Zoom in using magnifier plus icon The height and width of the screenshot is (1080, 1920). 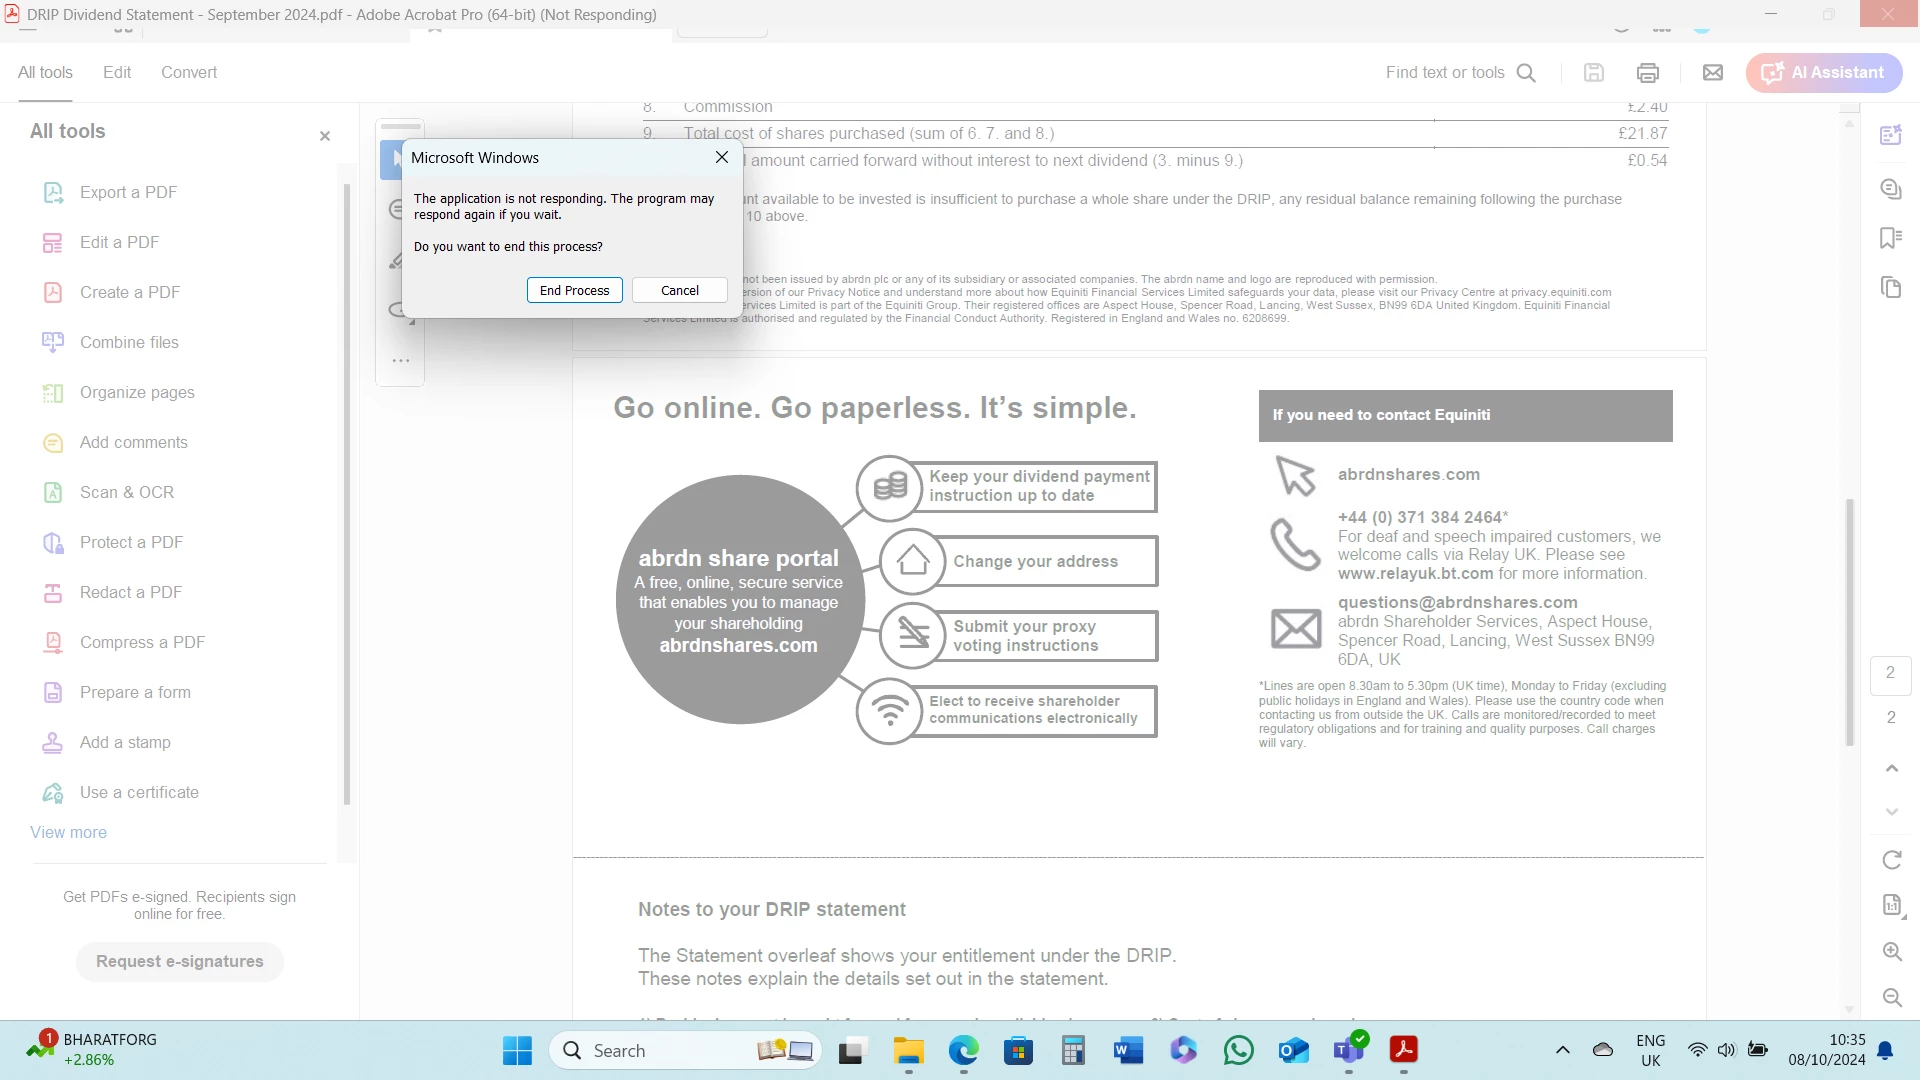1891,951
